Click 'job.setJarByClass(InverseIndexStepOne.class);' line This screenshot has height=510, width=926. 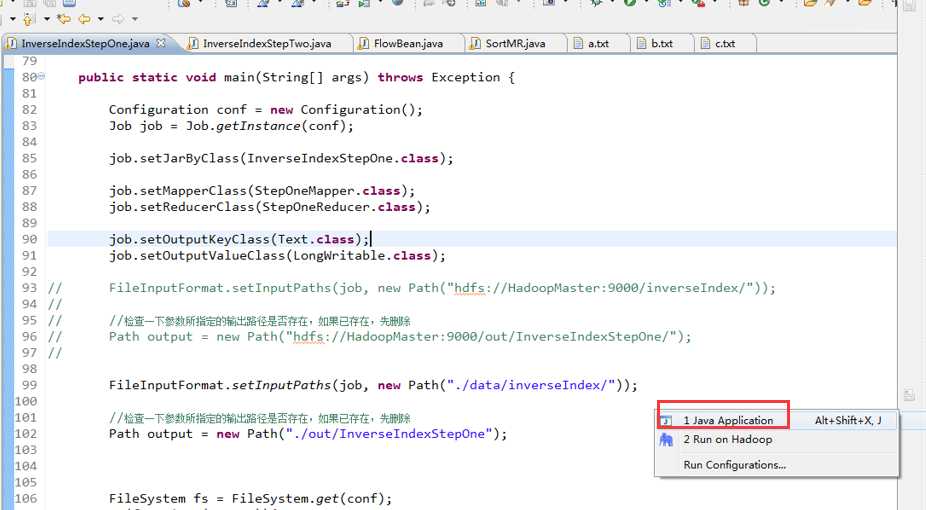(281, 158)
